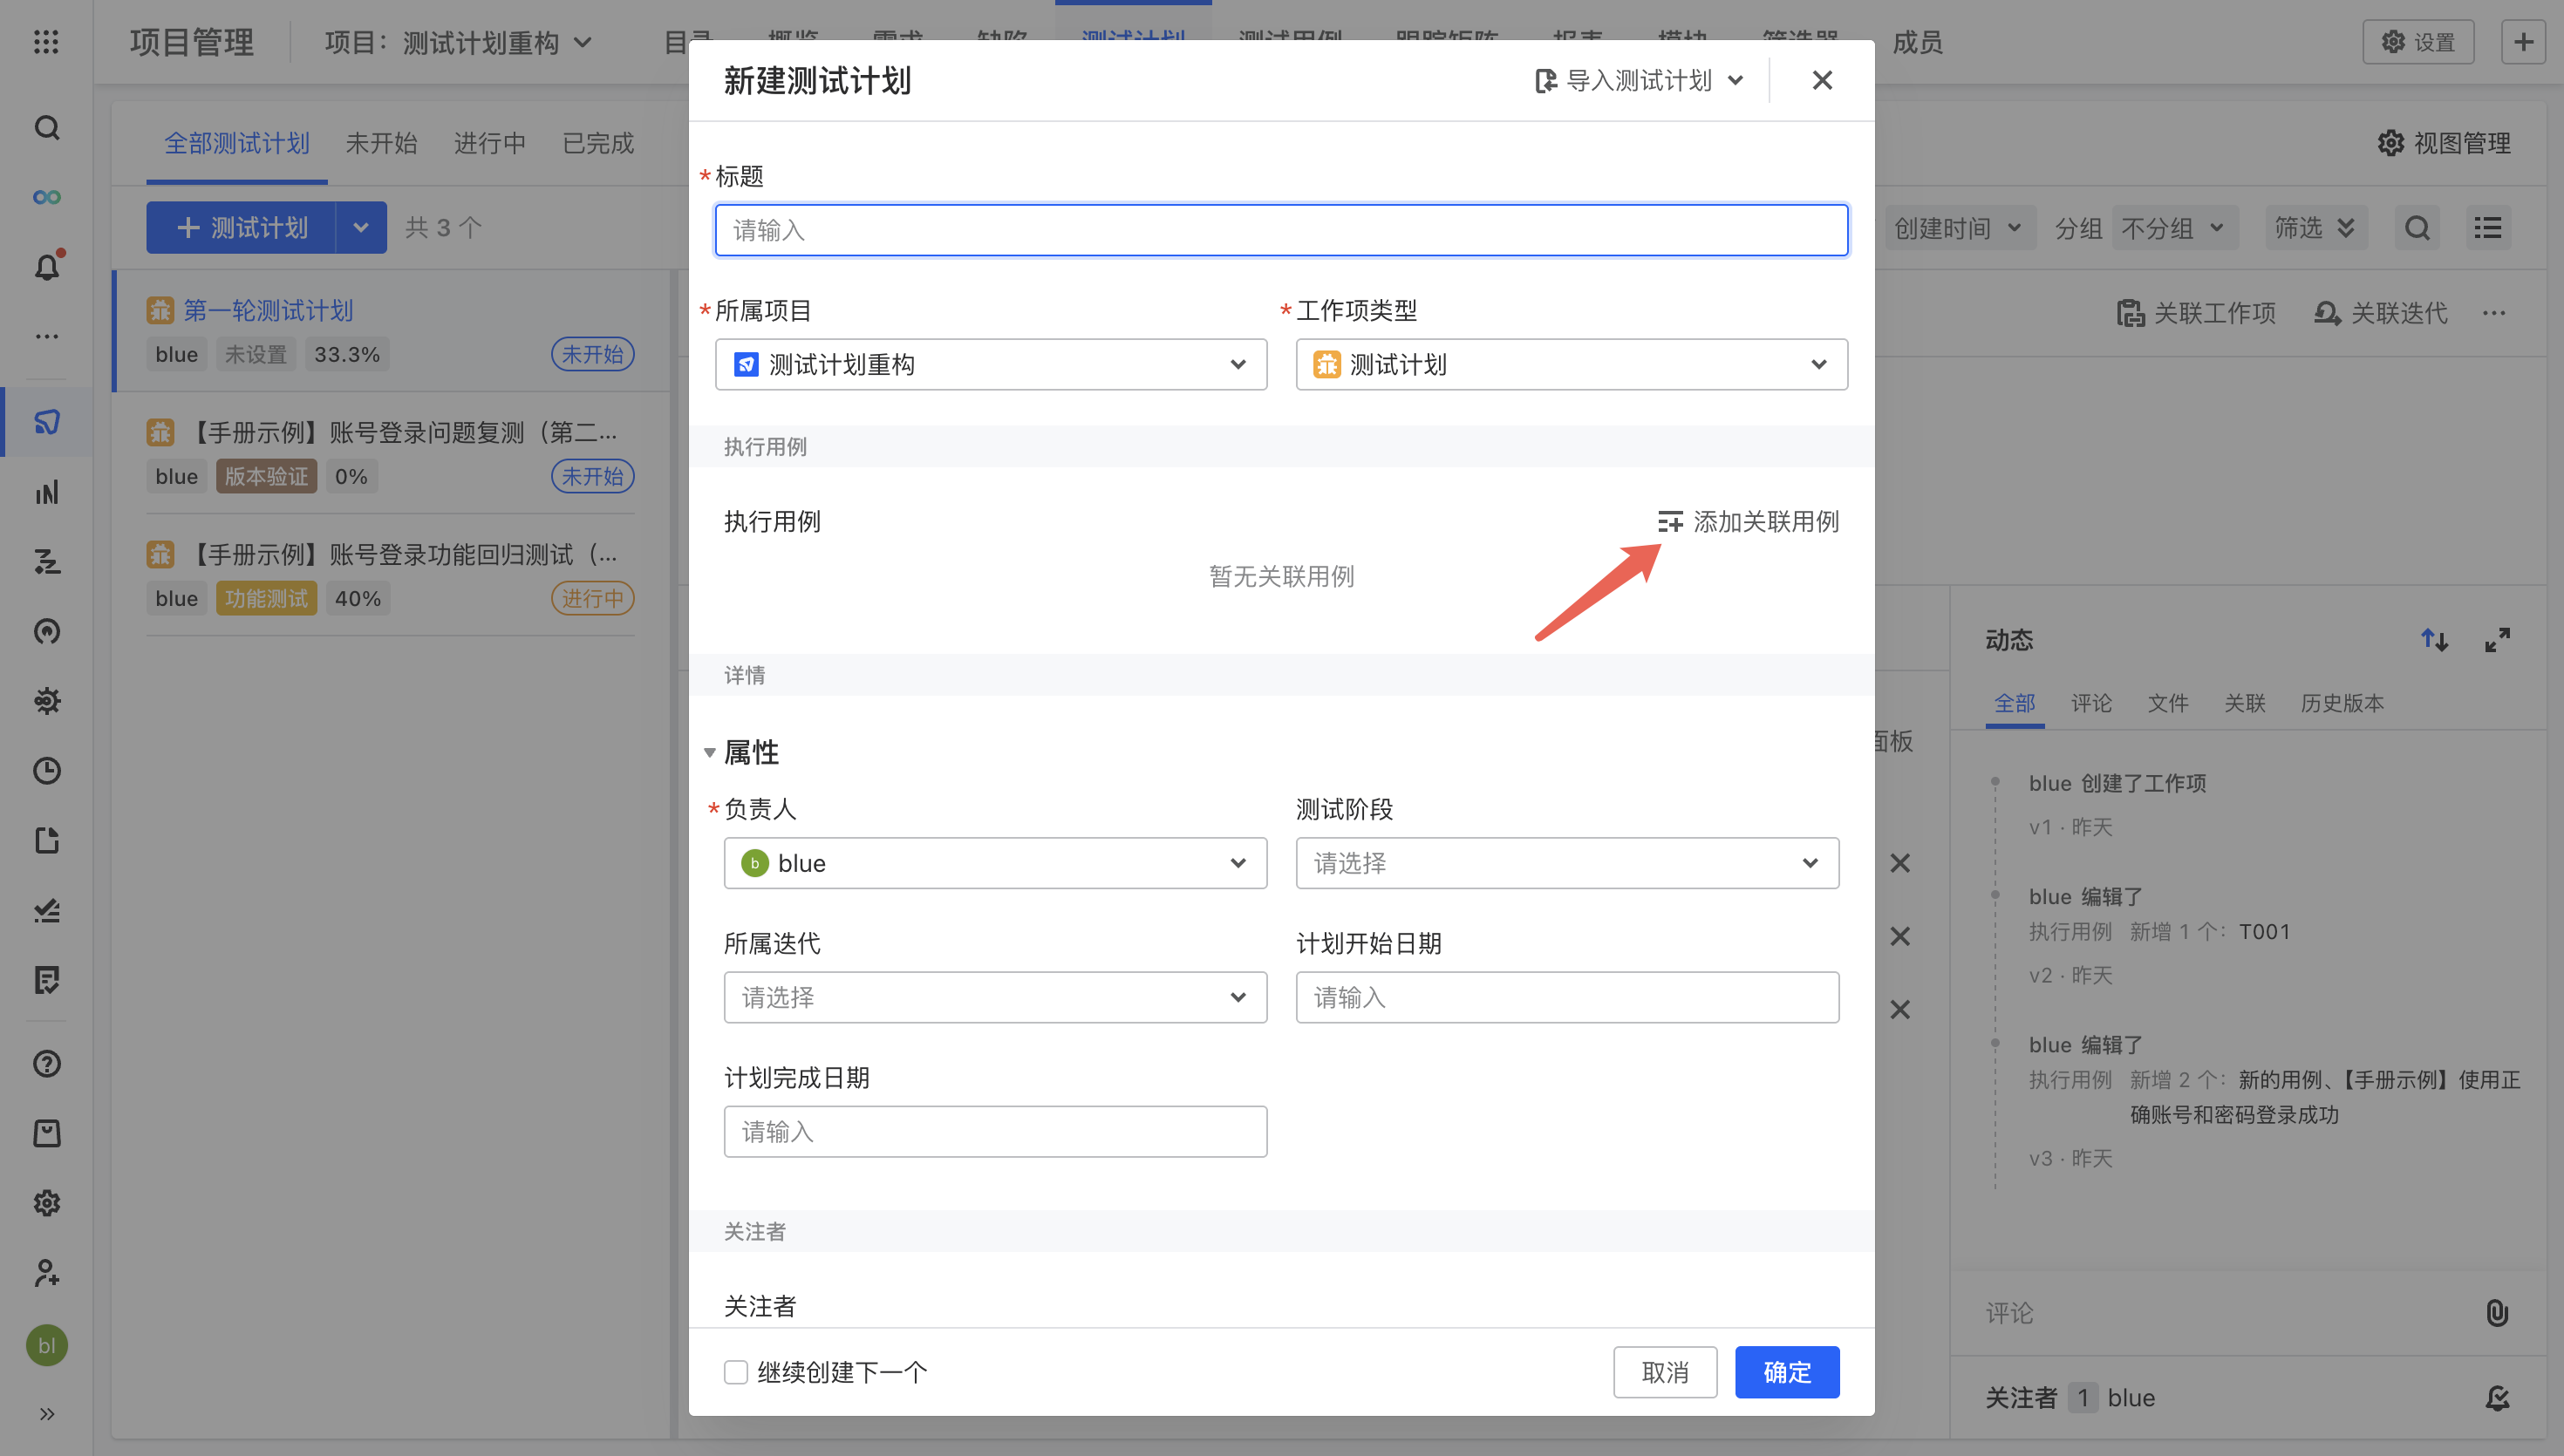
Task: Click the bl user avatar
Action: (46, 1345)
